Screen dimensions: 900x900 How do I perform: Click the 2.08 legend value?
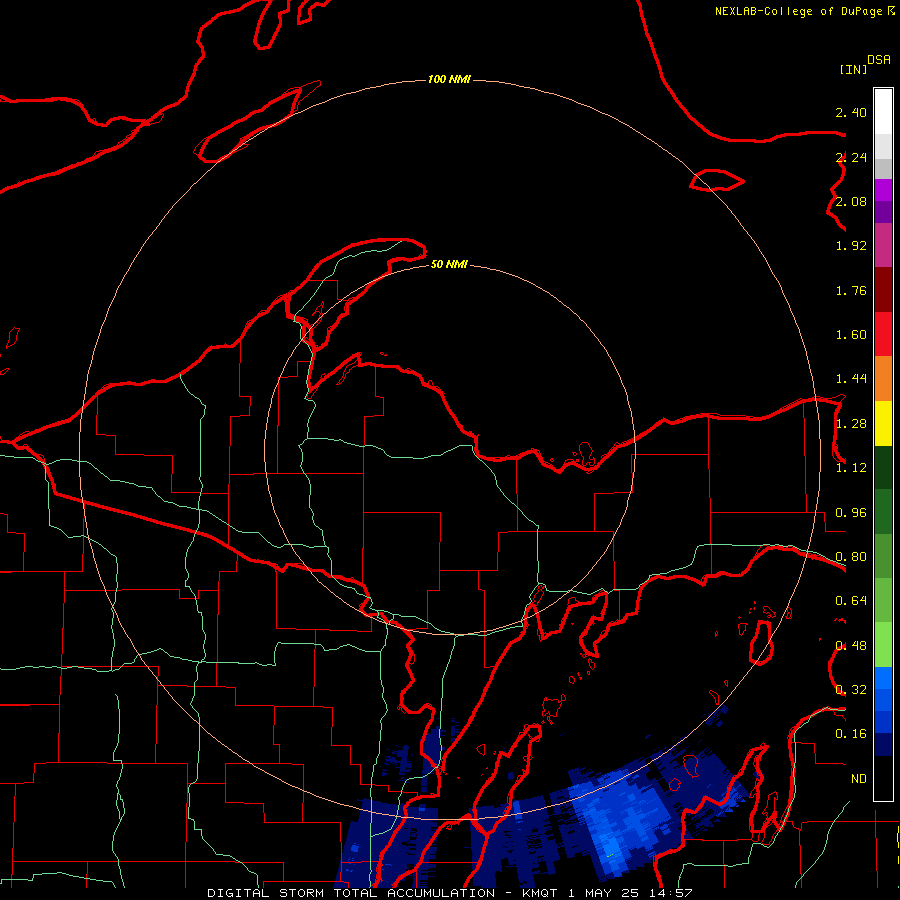[851, 201]
